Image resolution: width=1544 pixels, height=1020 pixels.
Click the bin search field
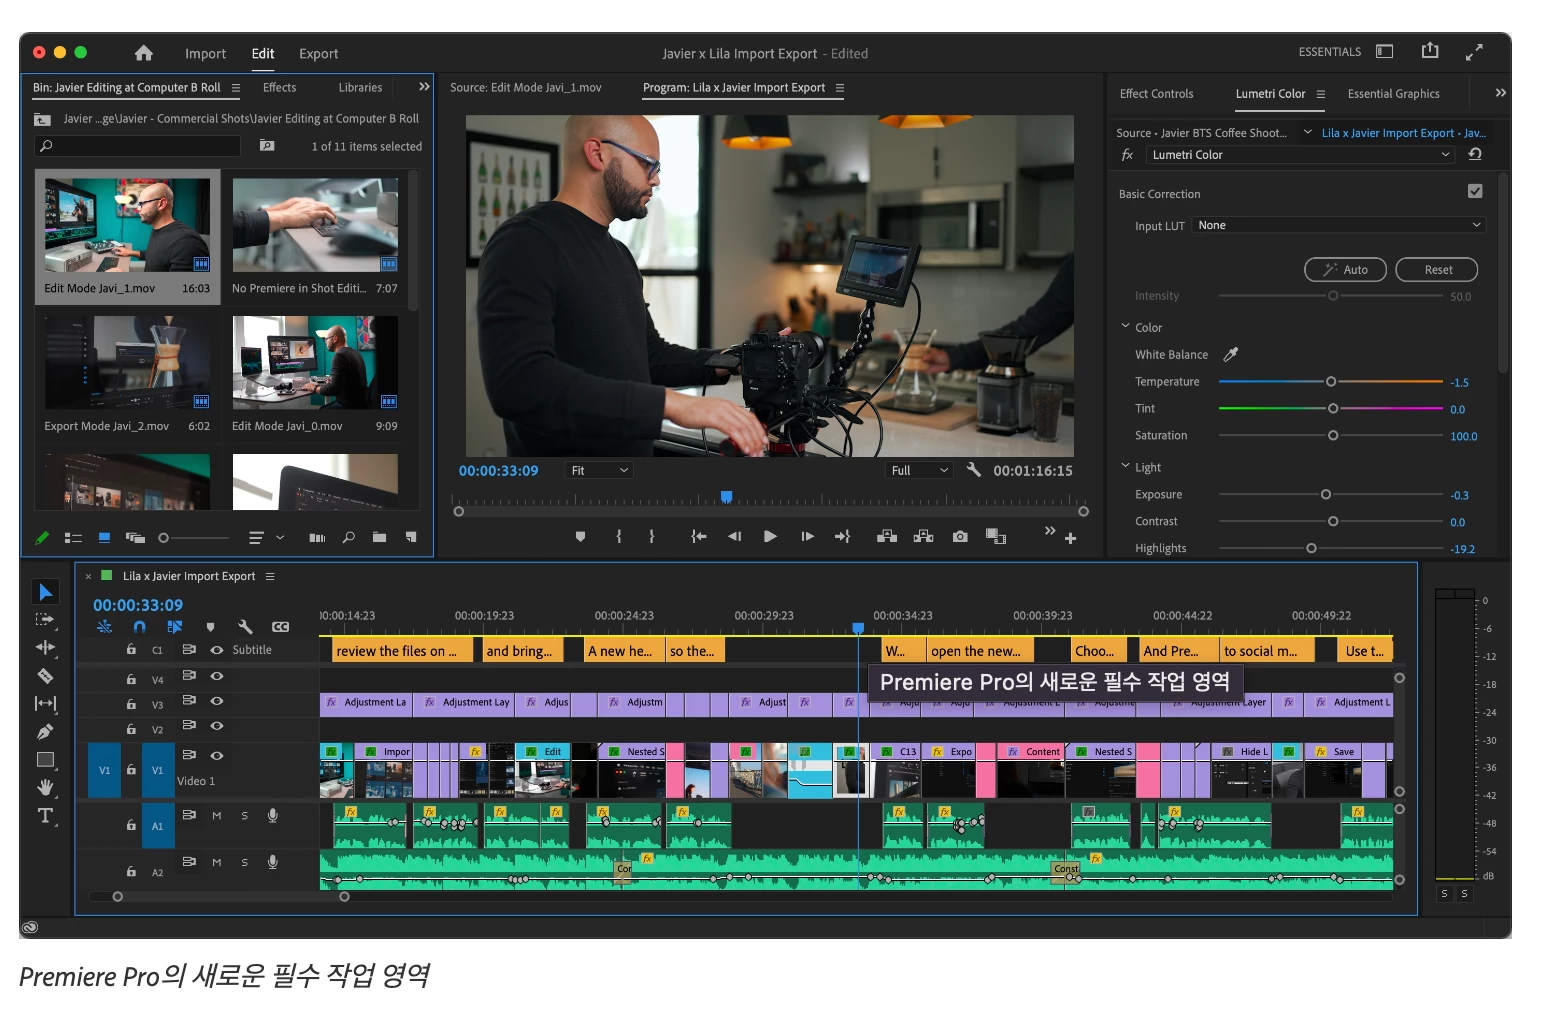[138, 146]
